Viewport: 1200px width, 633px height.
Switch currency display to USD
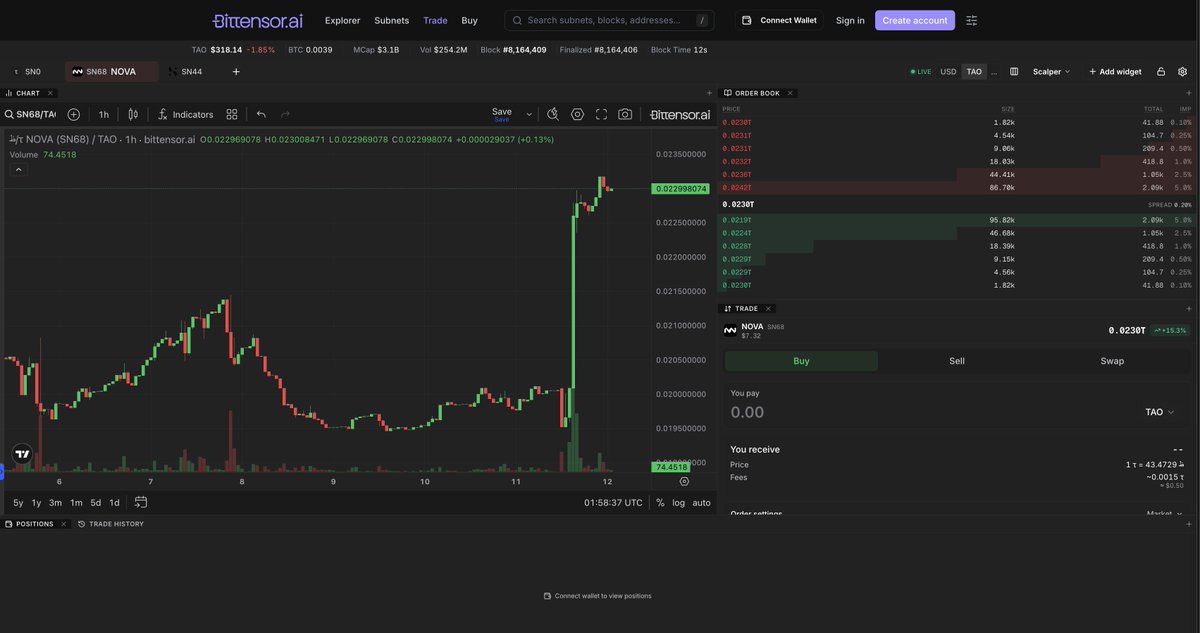pos(948,72)
